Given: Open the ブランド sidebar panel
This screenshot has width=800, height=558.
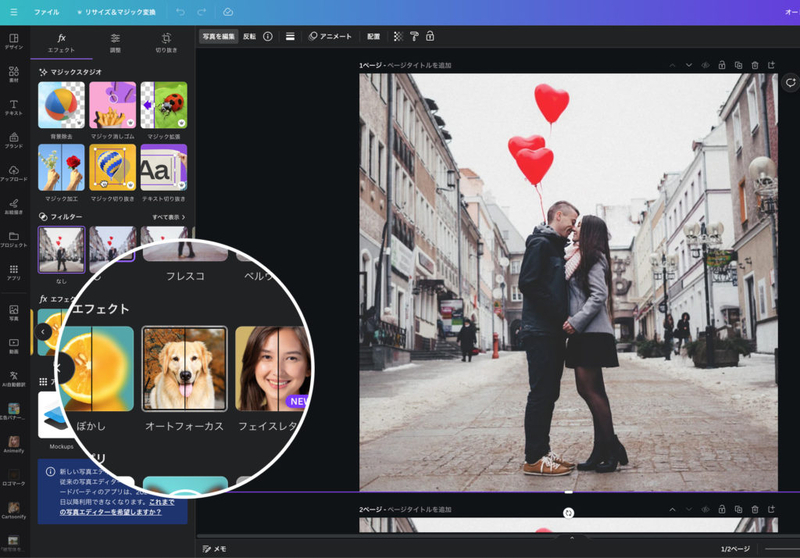Looking at the screenshot, I should click(x=14, y=140).
